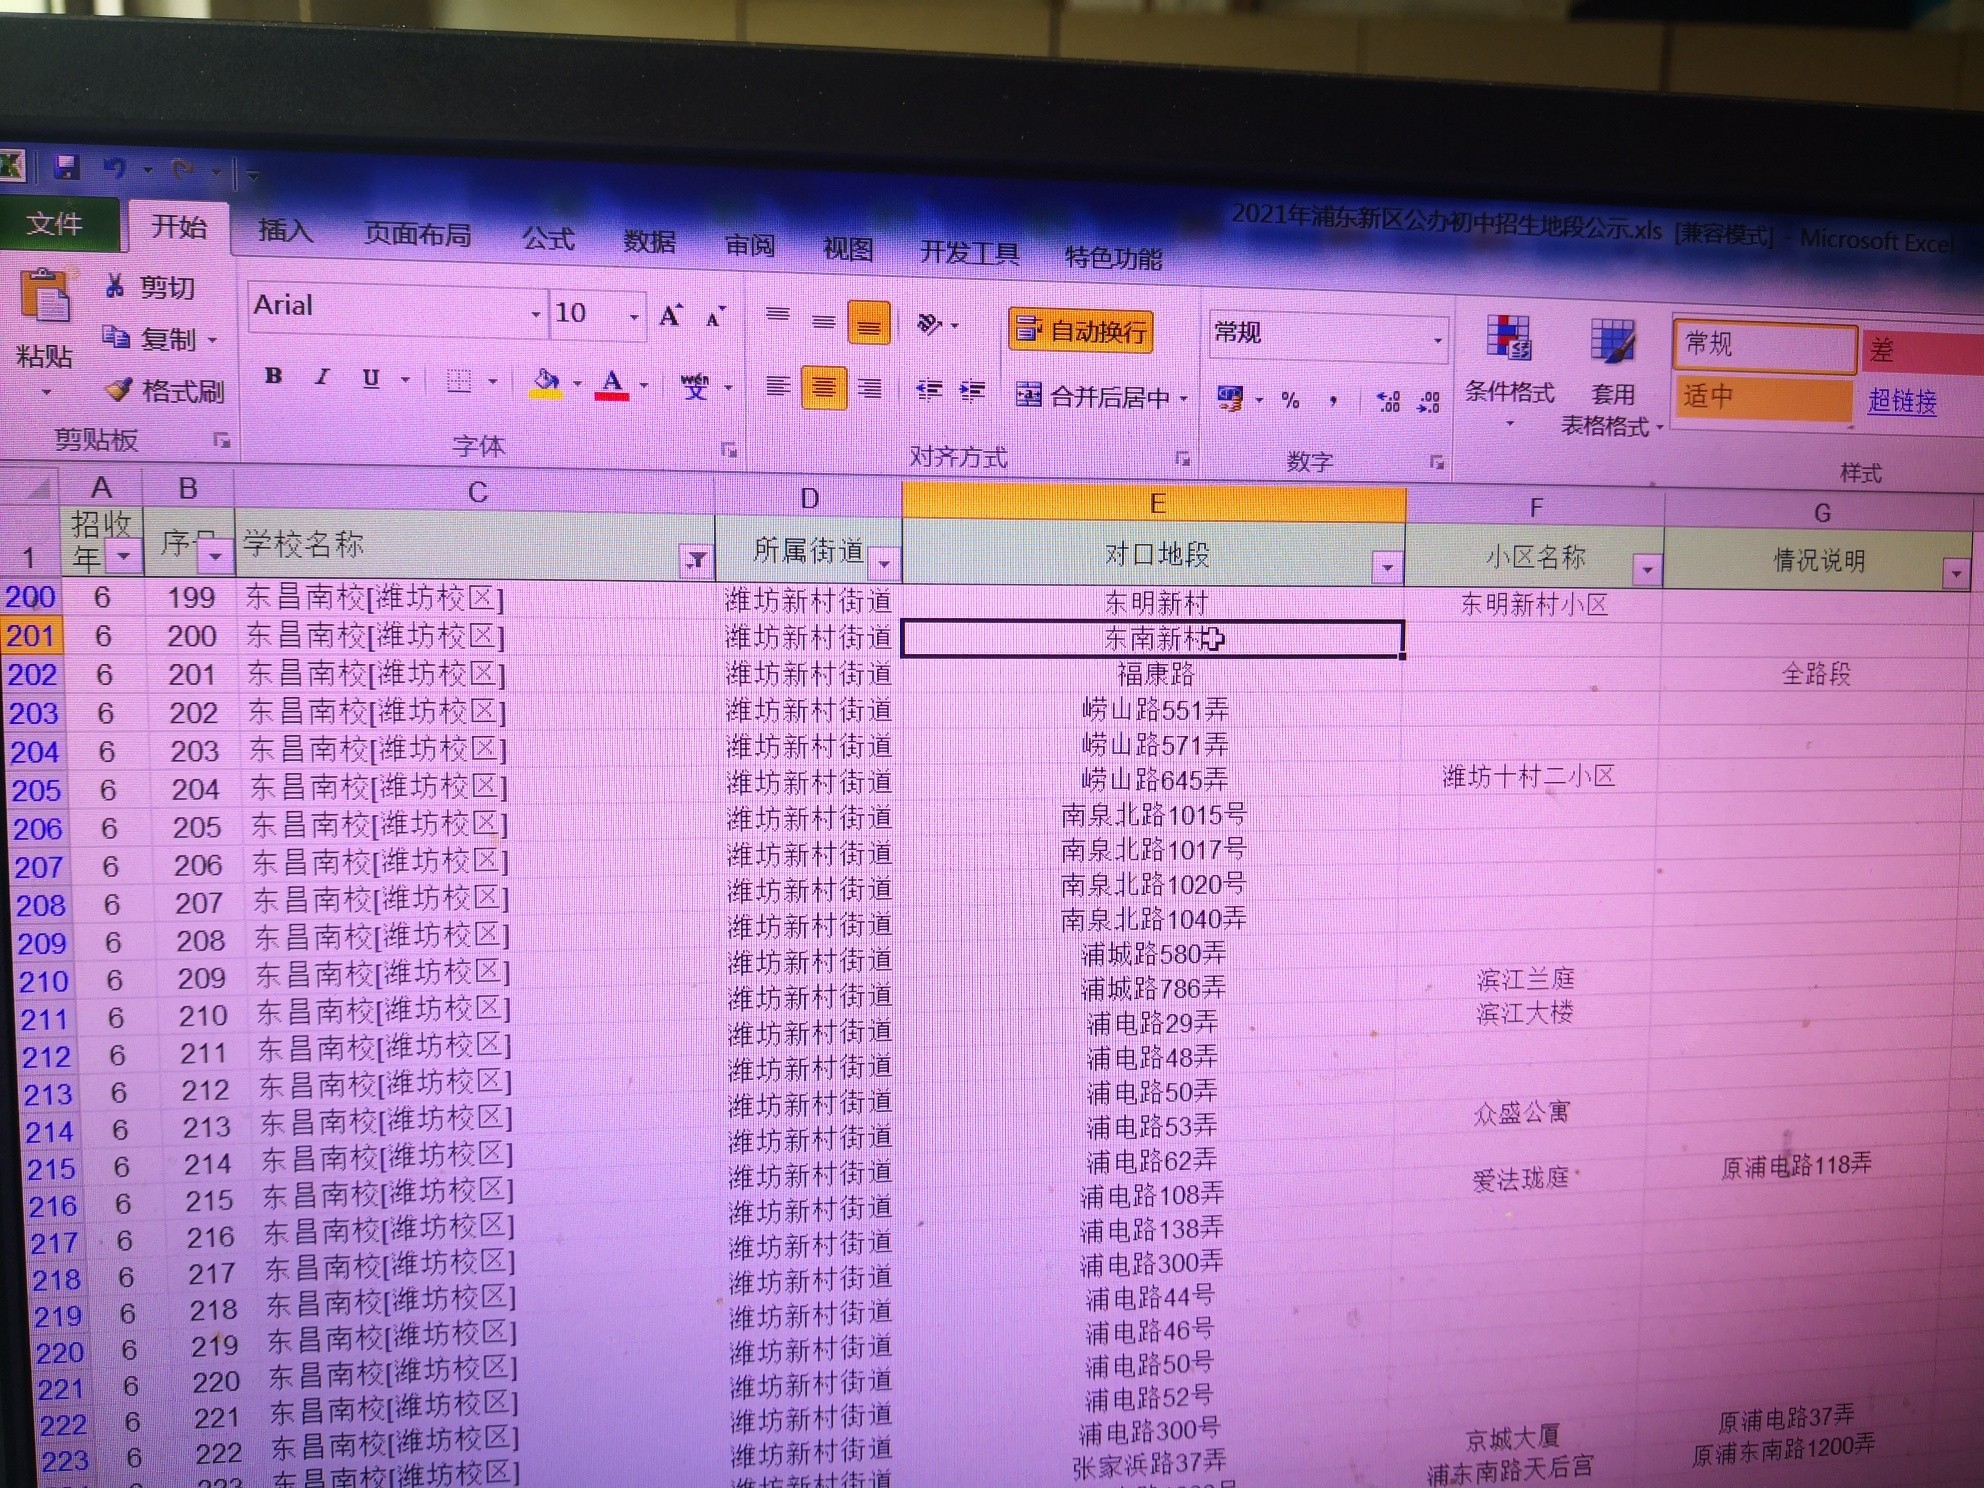
Task: Click the phonetic guide wén icon
Action: tap(695, 386)
